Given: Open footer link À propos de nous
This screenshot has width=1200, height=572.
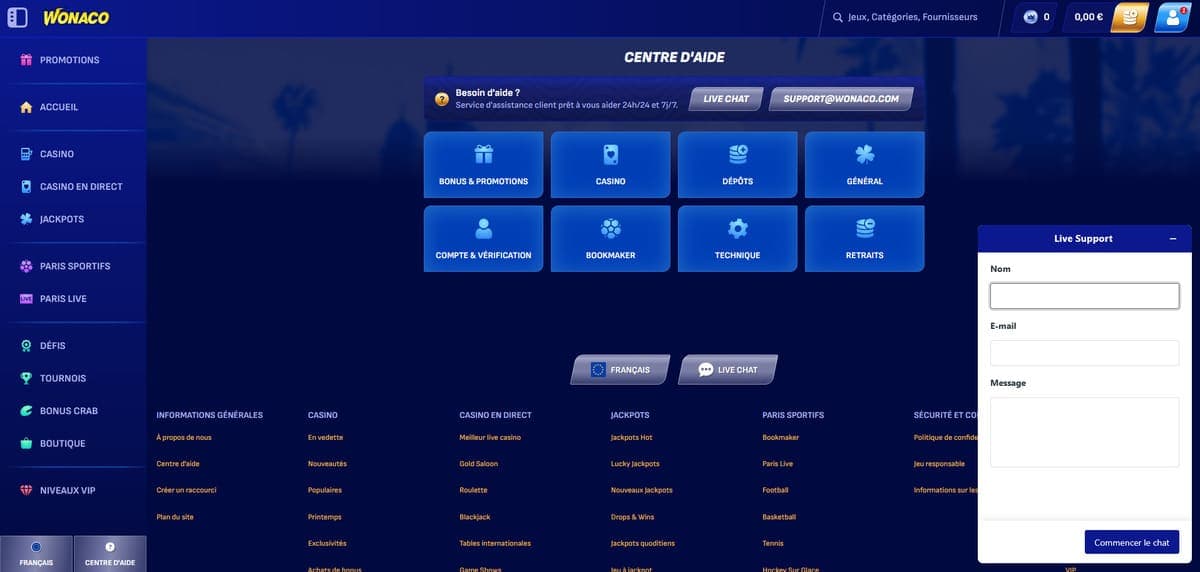Looking at the screenshot, I should coord(184,438).
